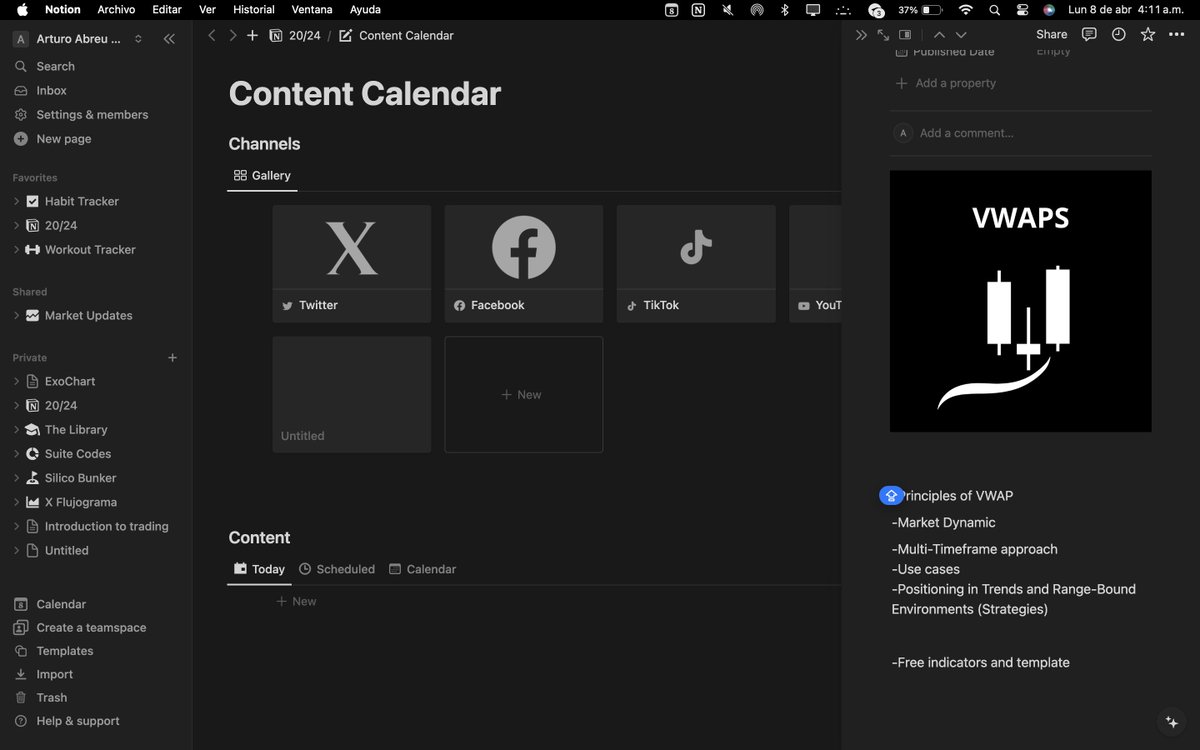1200x750 pixels.
Task: Go back with the left arrow
Action: (211, 35)
